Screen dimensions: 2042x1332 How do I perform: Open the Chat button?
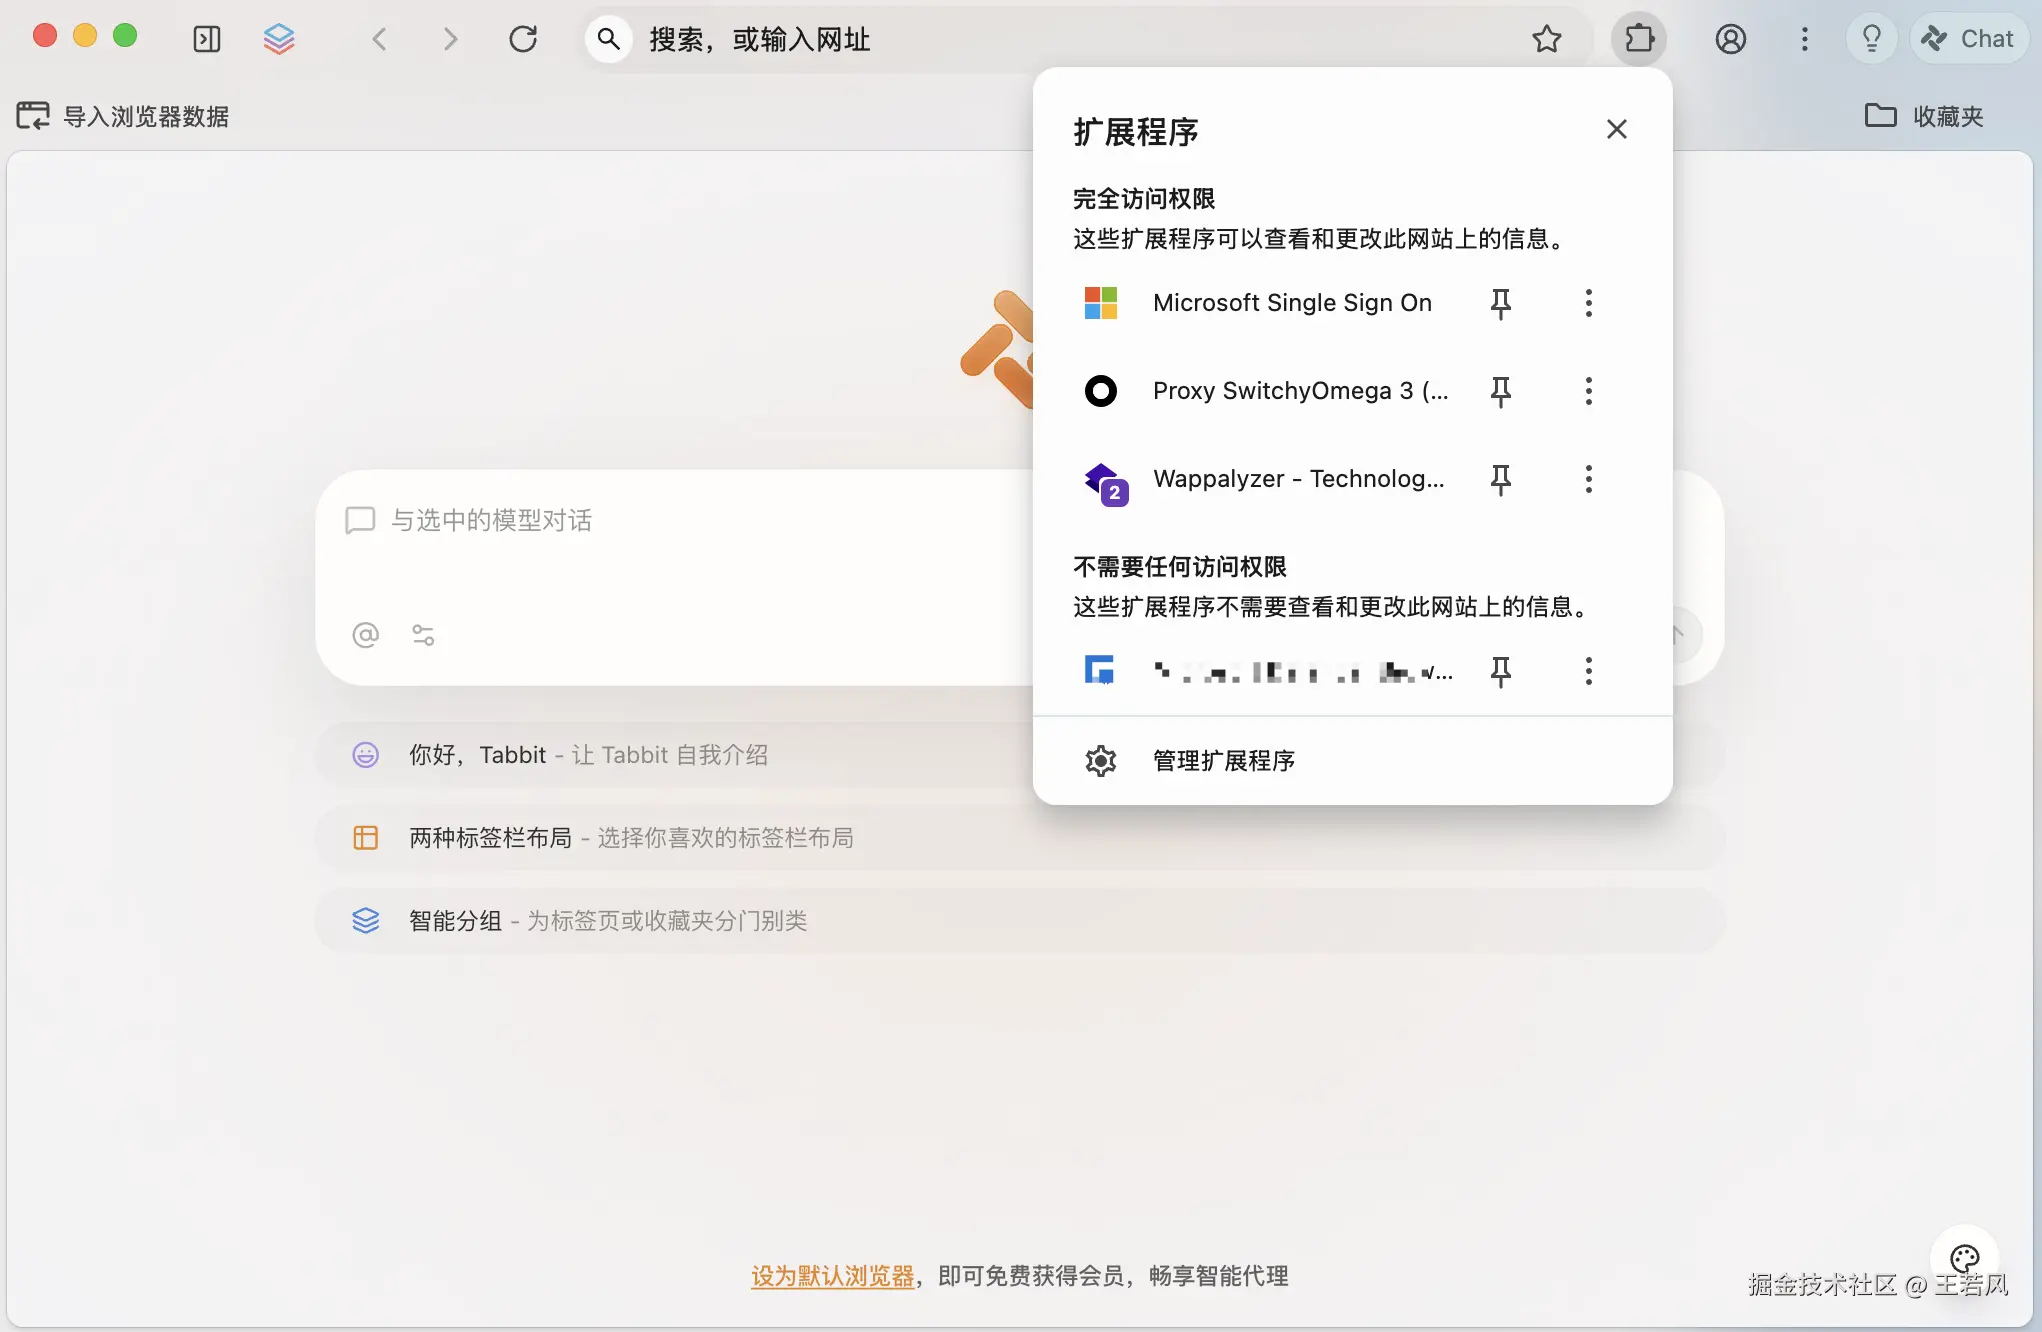coord(1968,39)
